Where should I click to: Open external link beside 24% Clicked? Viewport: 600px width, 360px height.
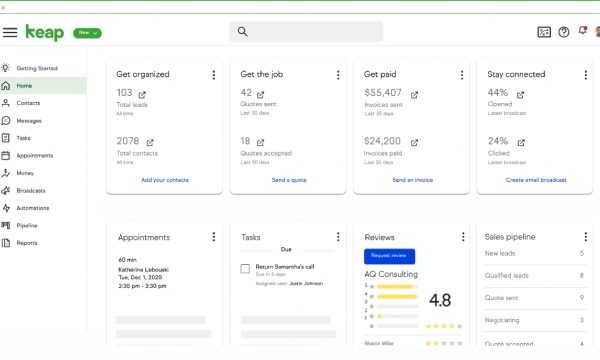click(x=521, y=142)
